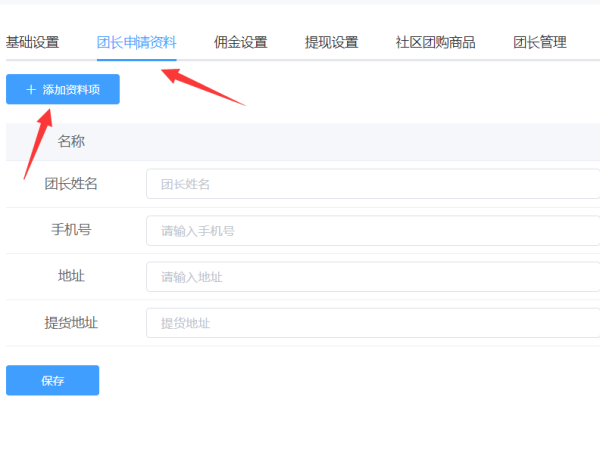Open the 佣金设置 tab

tap(240, 43)
